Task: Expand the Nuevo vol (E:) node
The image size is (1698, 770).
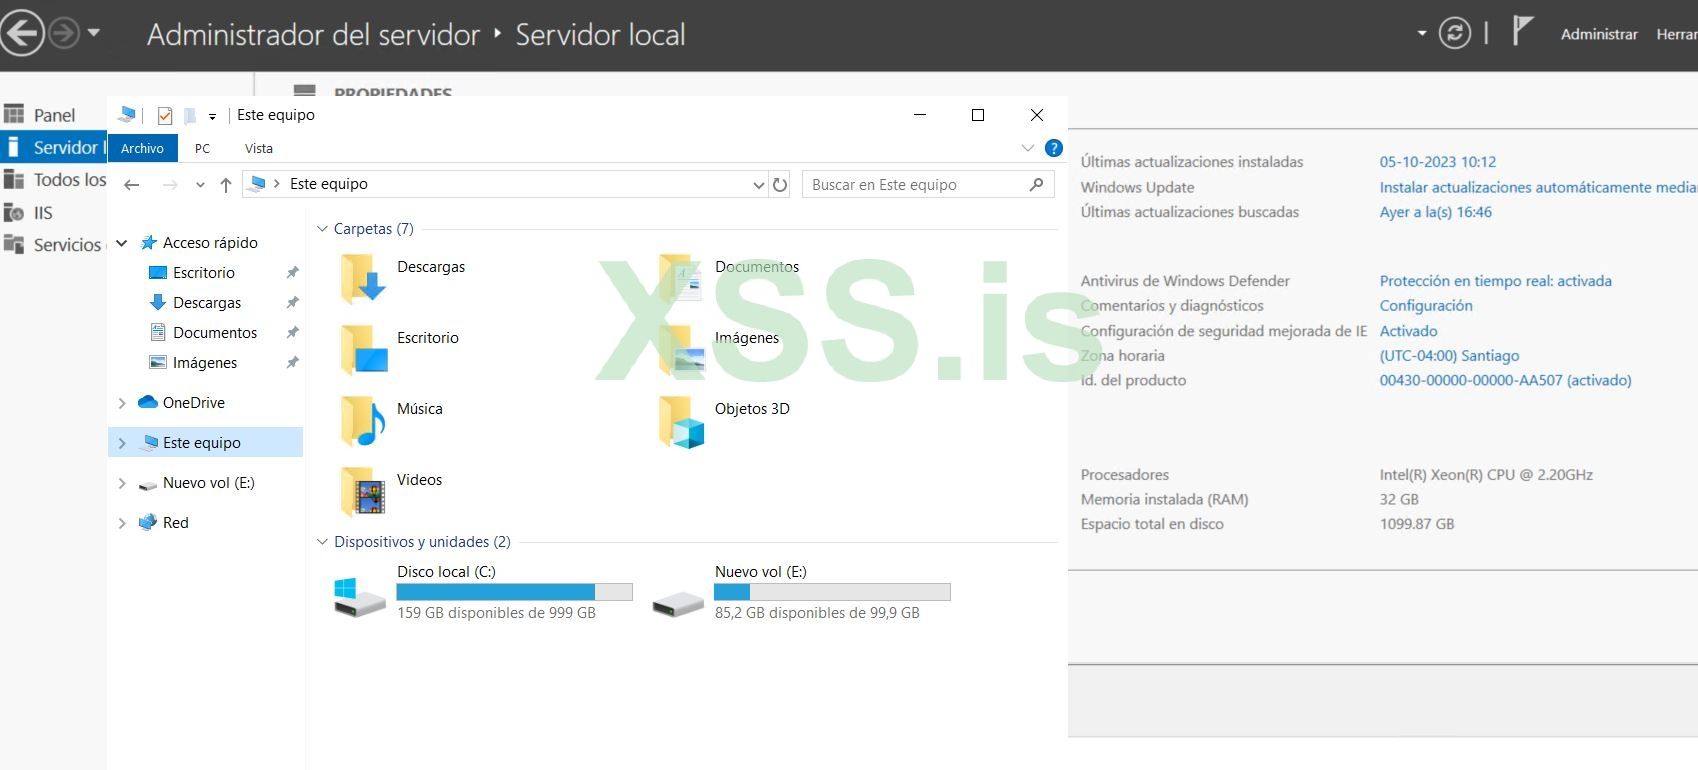Action: [x=122, y=483]
